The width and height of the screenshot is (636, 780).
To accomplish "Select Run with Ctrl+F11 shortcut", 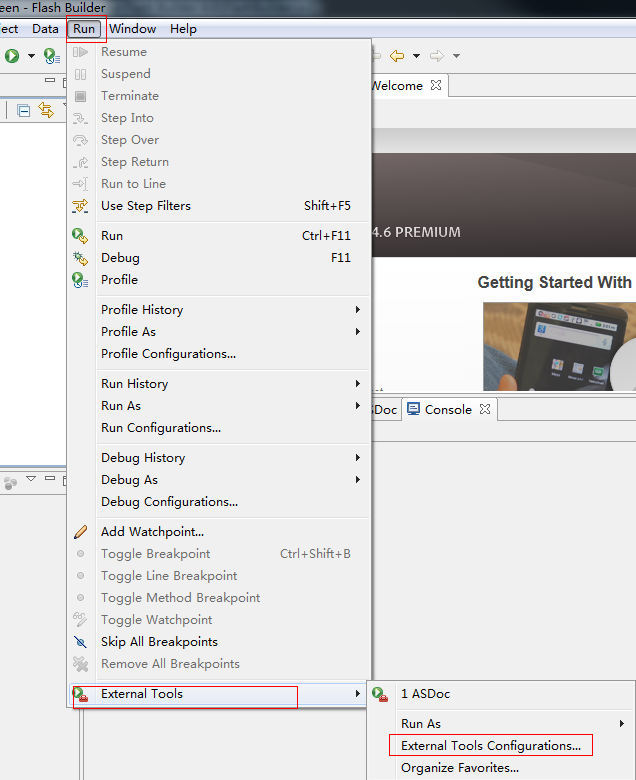I will click(219, 236).
